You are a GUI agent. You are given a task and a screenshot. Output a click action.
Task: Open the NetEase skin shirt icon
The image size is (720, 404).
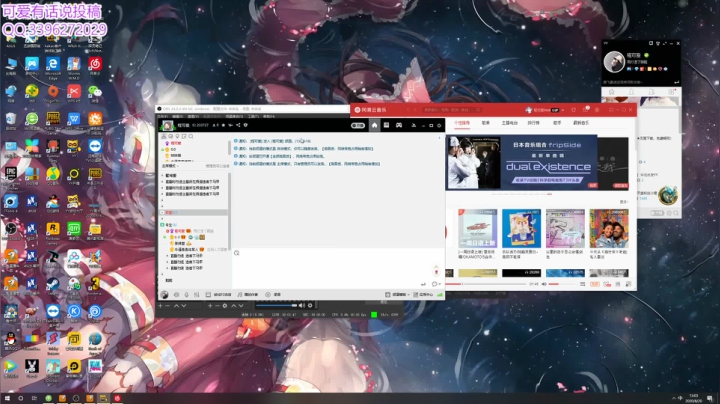pos(574,110)
